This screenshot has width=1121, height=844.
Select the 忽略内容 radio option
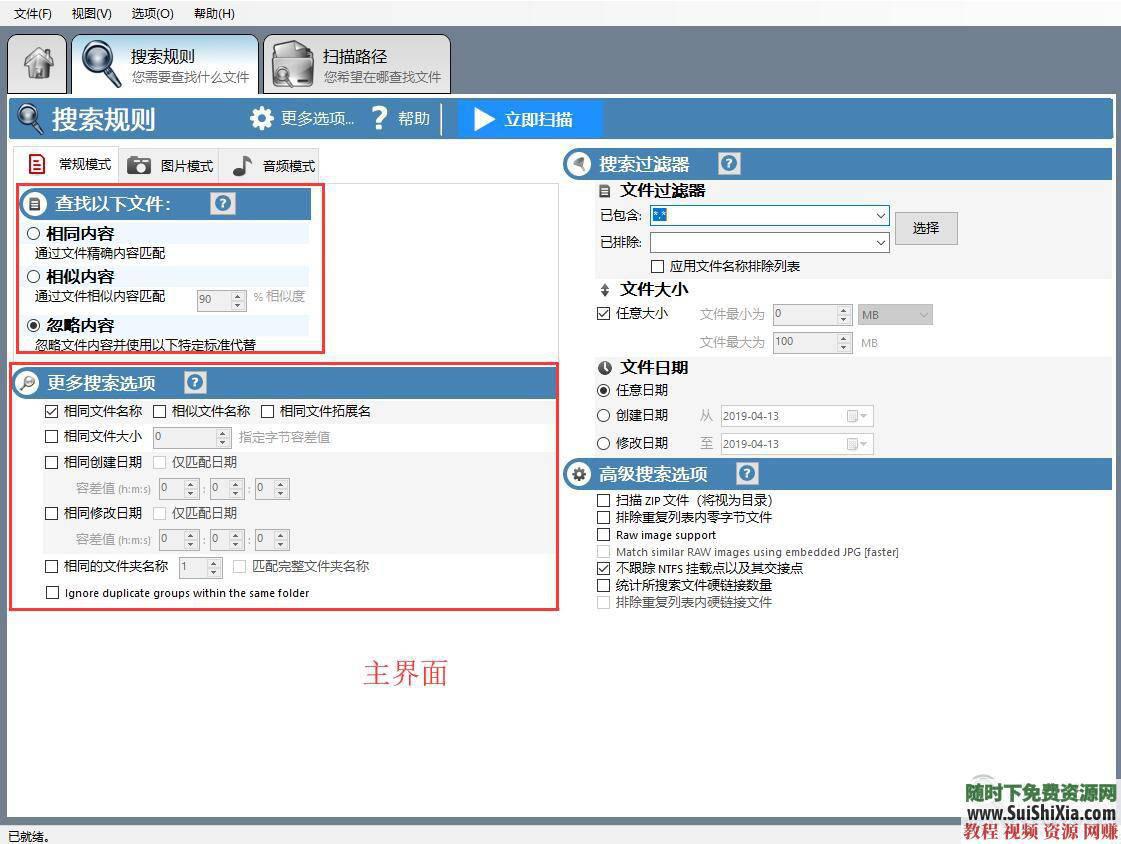[x=33, y=325]
